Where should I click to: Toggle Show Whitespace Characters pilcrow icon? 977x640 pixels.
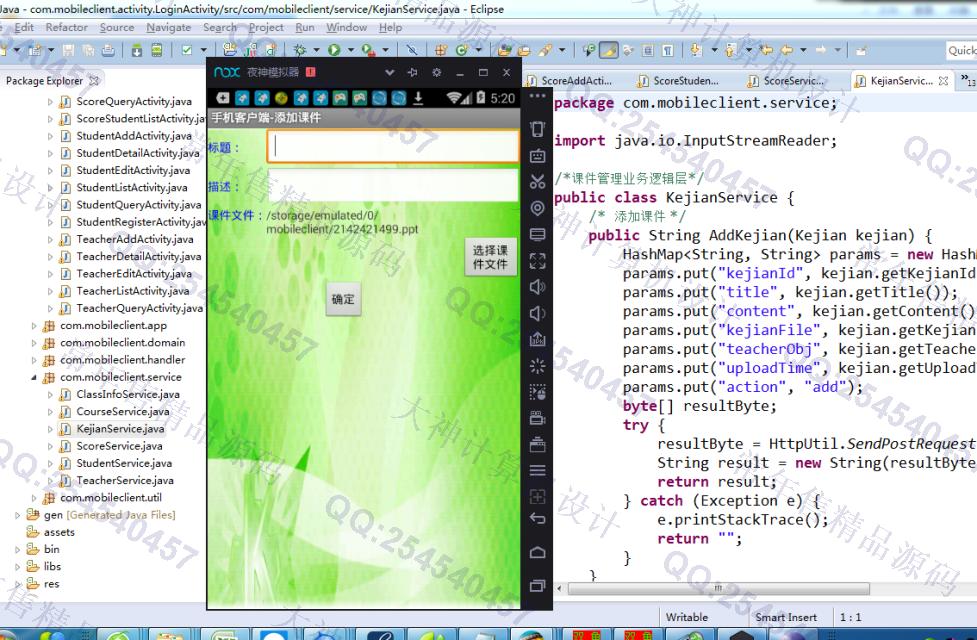pyautogui.click(x=667, y=50)
